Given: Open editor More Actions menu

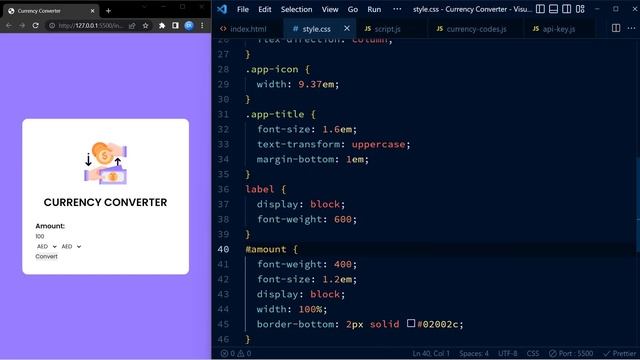Looking at the screenshot, I should (631, 28).
